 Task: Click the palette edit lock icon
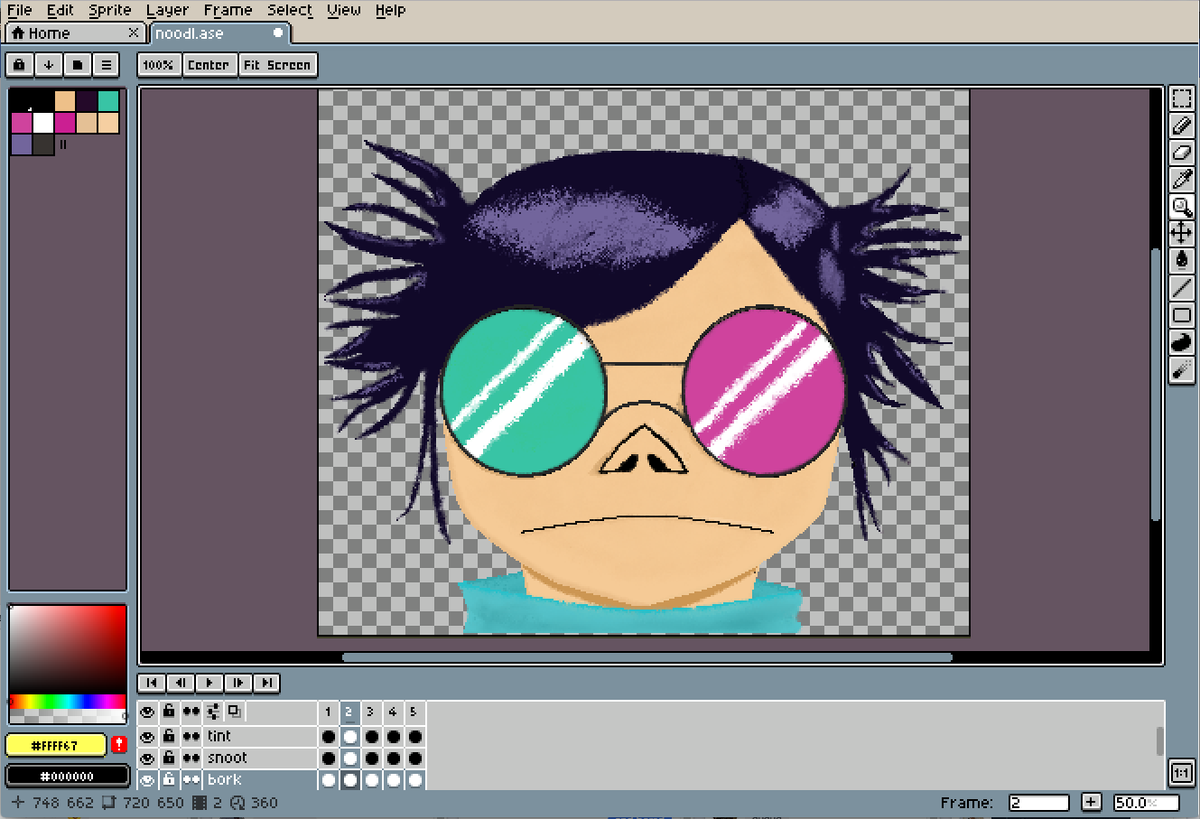click(x=20, y=65)
